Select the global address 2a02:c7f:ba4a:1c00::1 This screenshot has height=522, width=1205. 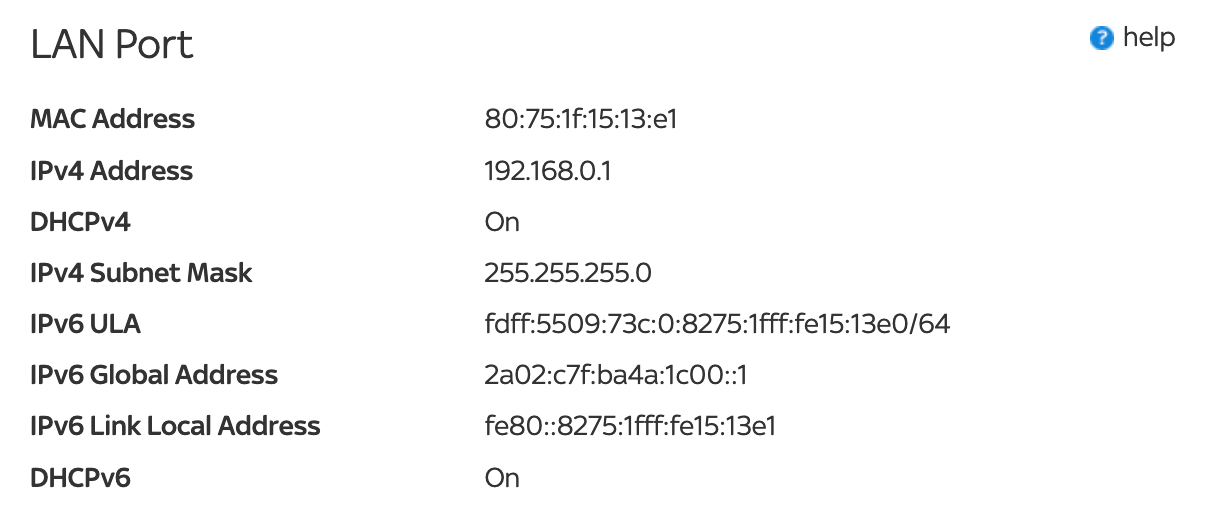[x=616, y=375]
